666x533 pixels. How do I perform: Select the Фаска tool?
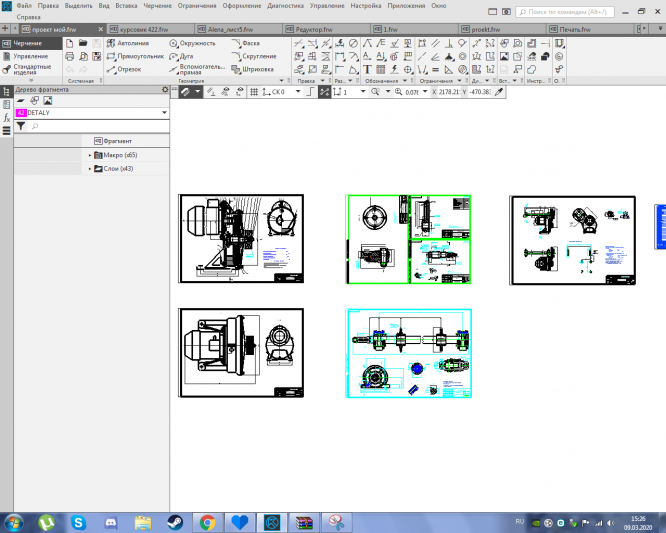[246, 43]
